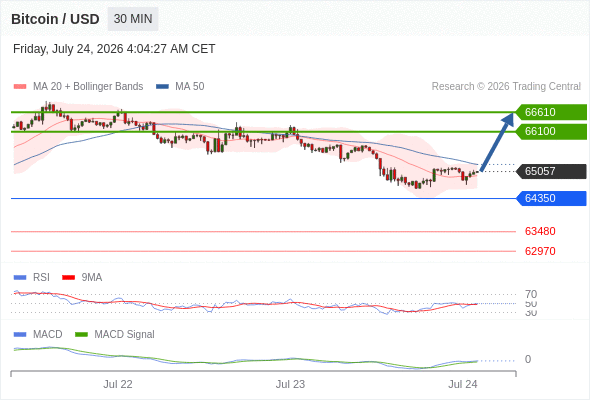590x400 pixels.
Task: Click the blue RSI legend marker
Action: (x=20, y=278)
